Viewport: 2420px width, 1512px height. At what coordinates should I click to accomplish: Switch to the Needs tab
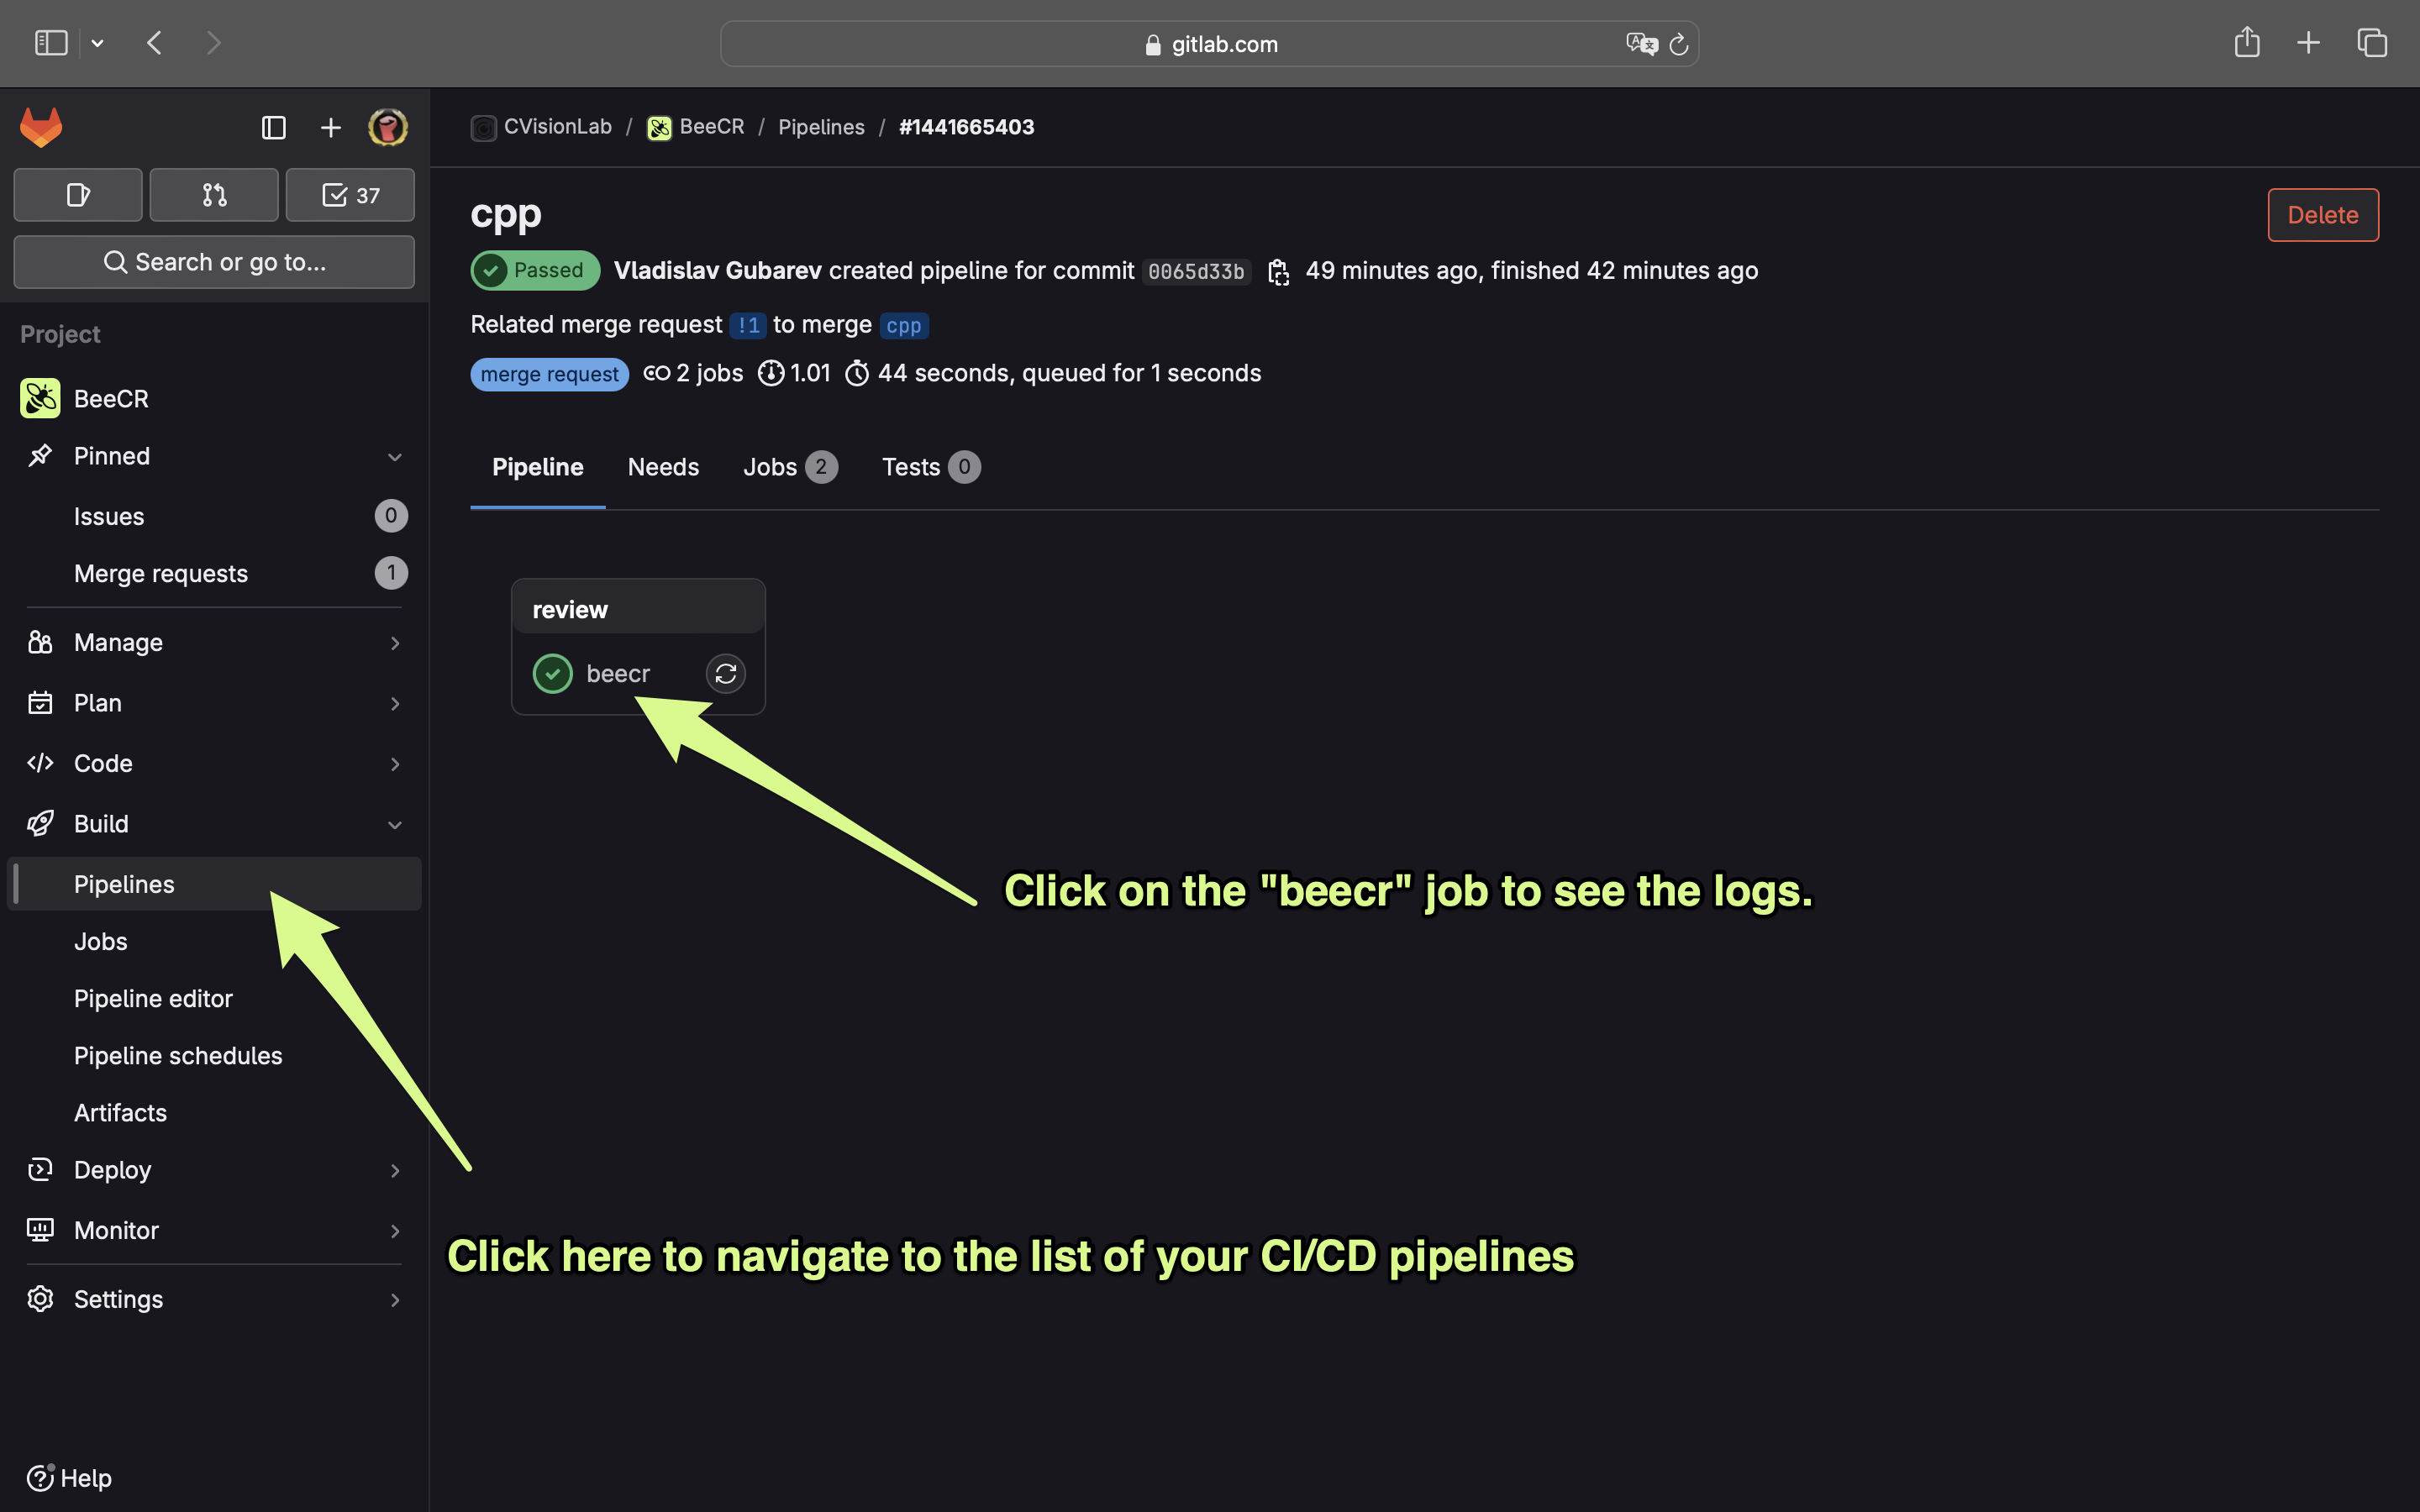(x=663, y=467)
